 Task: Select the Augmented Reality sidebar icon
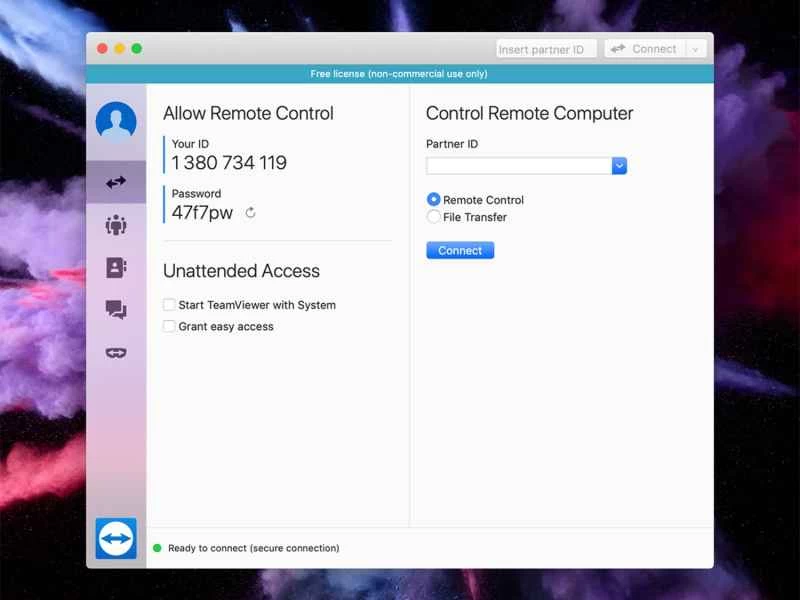117,353
